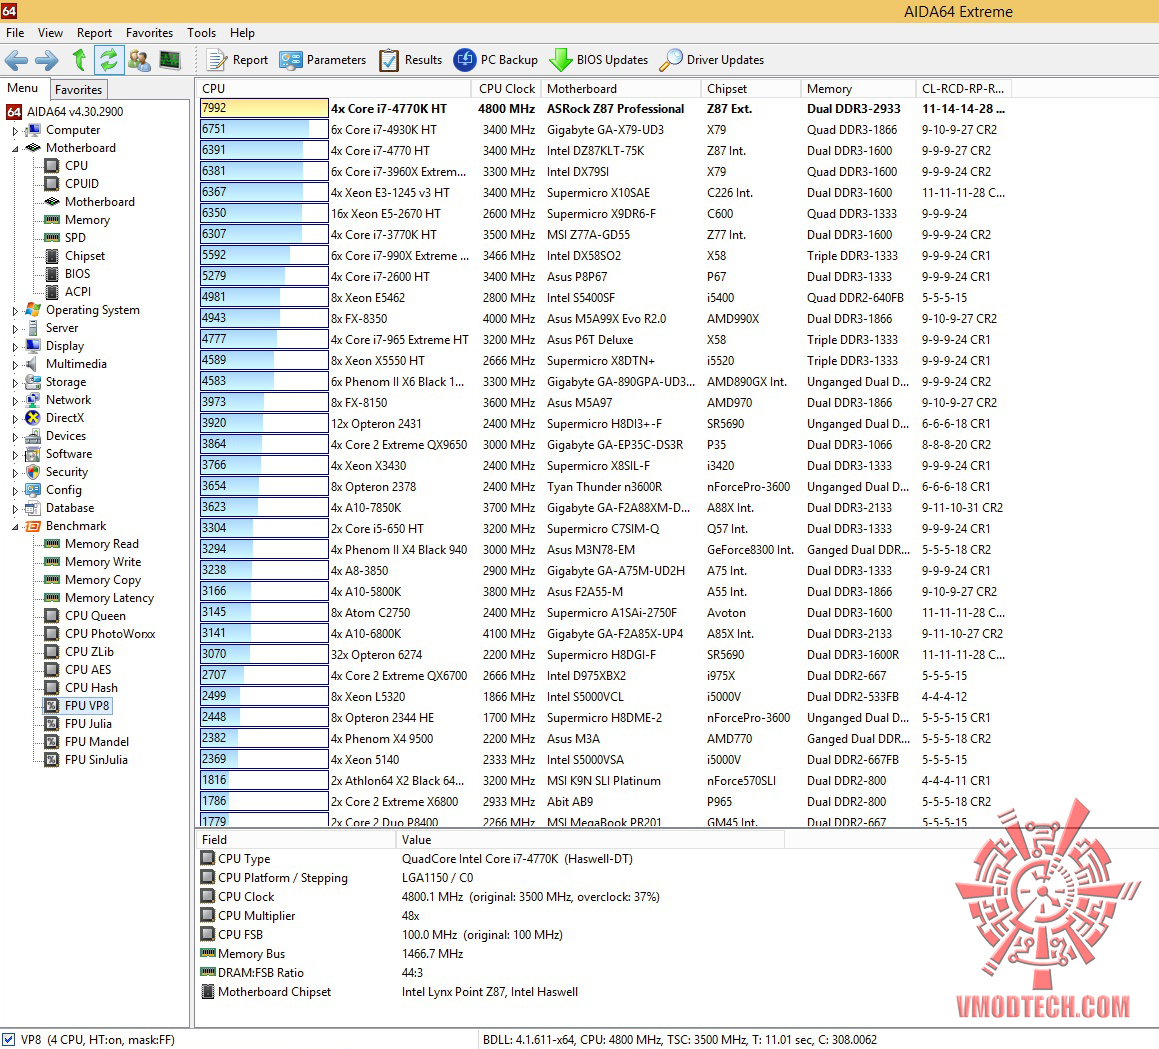Screen dimensions: 1159x1049
Task: Sort by the Memory column header
Action: 859,89
